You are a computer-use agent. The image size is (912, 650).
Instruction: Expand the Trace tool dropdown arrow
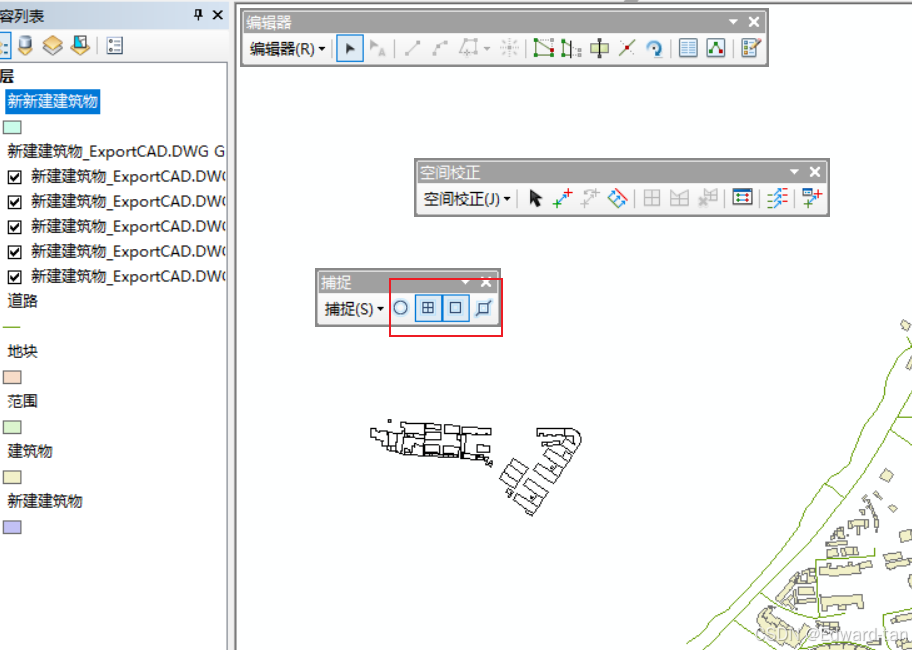click(487, 49)
